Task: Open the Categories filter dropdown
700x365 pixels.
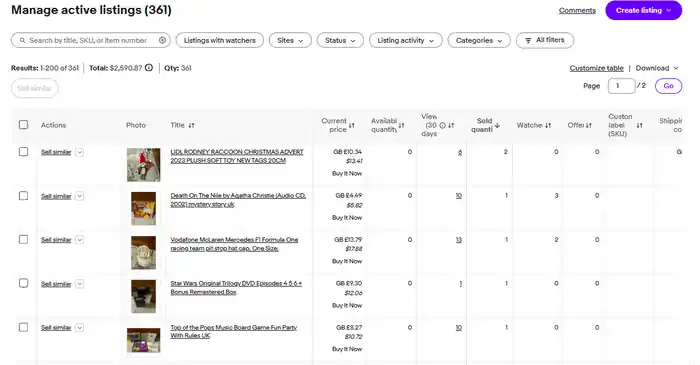Action: point(479,40)
